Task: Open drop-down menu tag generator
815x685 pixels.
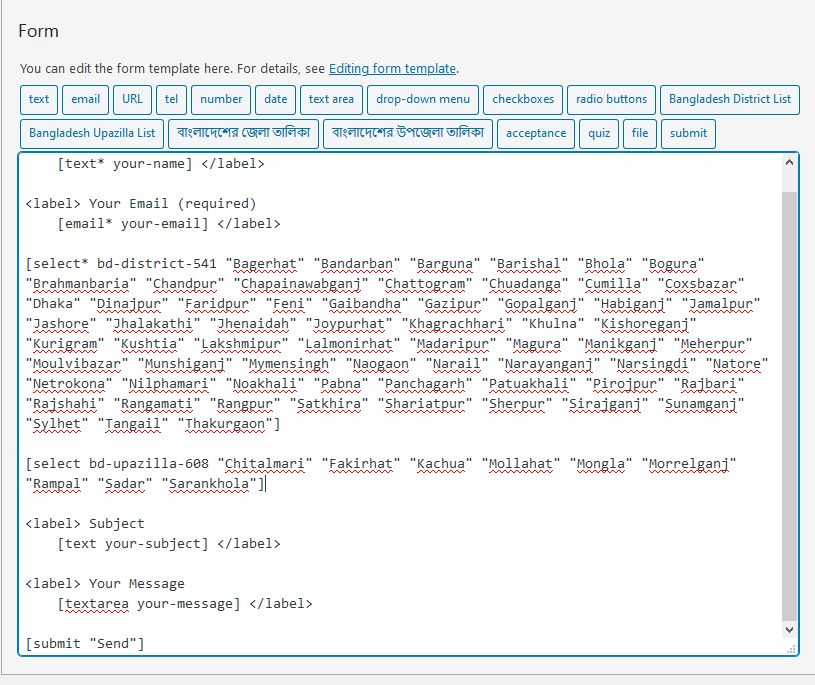Action: 423,99
